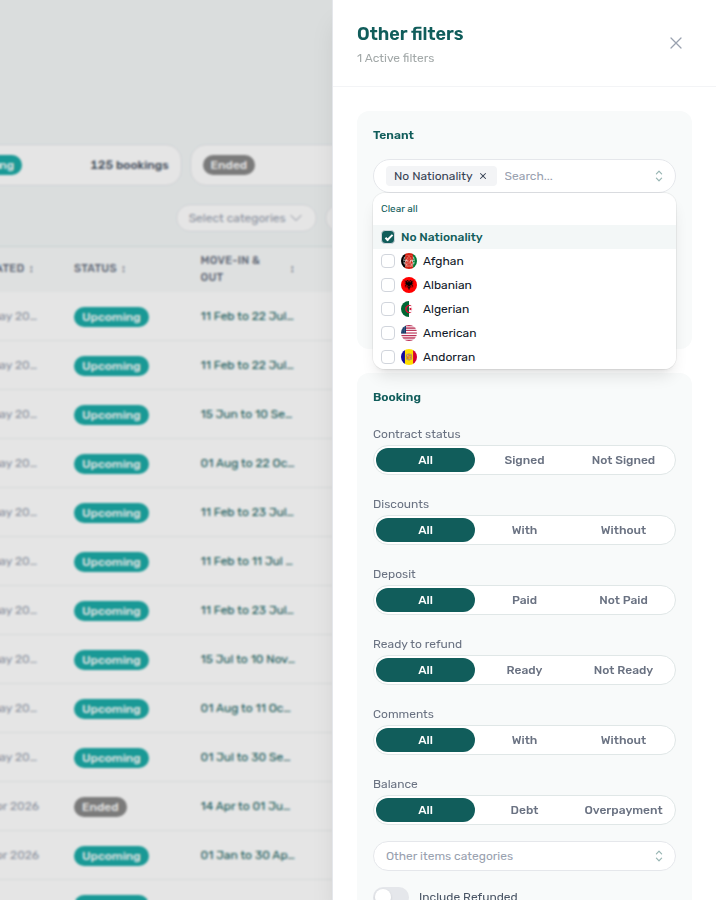
Task: Select All for Discounts
Action: 425,530
